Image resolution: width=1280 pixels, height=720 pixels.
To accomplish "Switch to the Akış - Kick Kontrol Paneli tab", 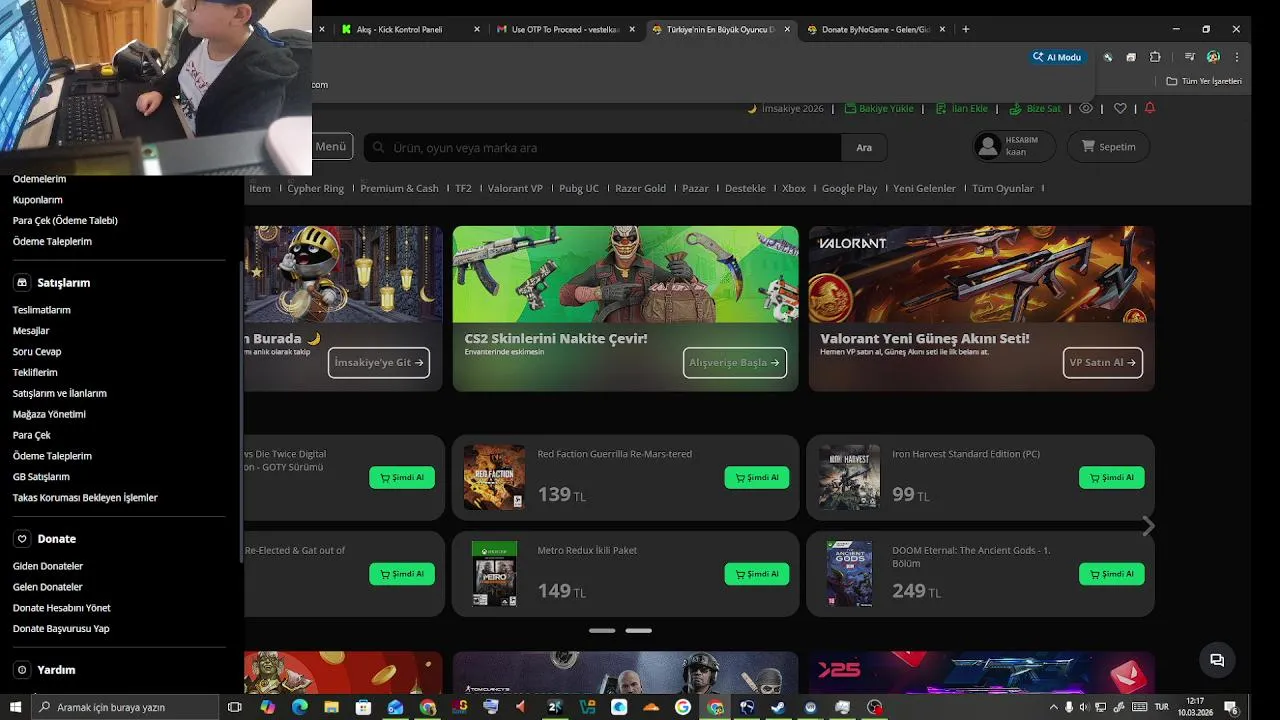I will (410, 30).
